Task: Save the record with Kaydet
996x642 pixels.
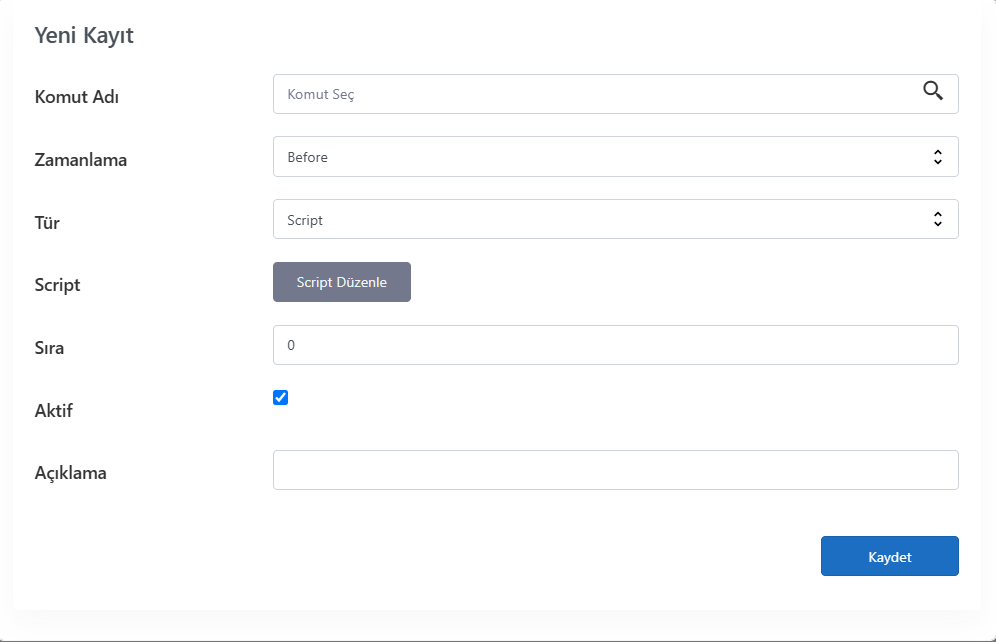Action: point(889,556)
